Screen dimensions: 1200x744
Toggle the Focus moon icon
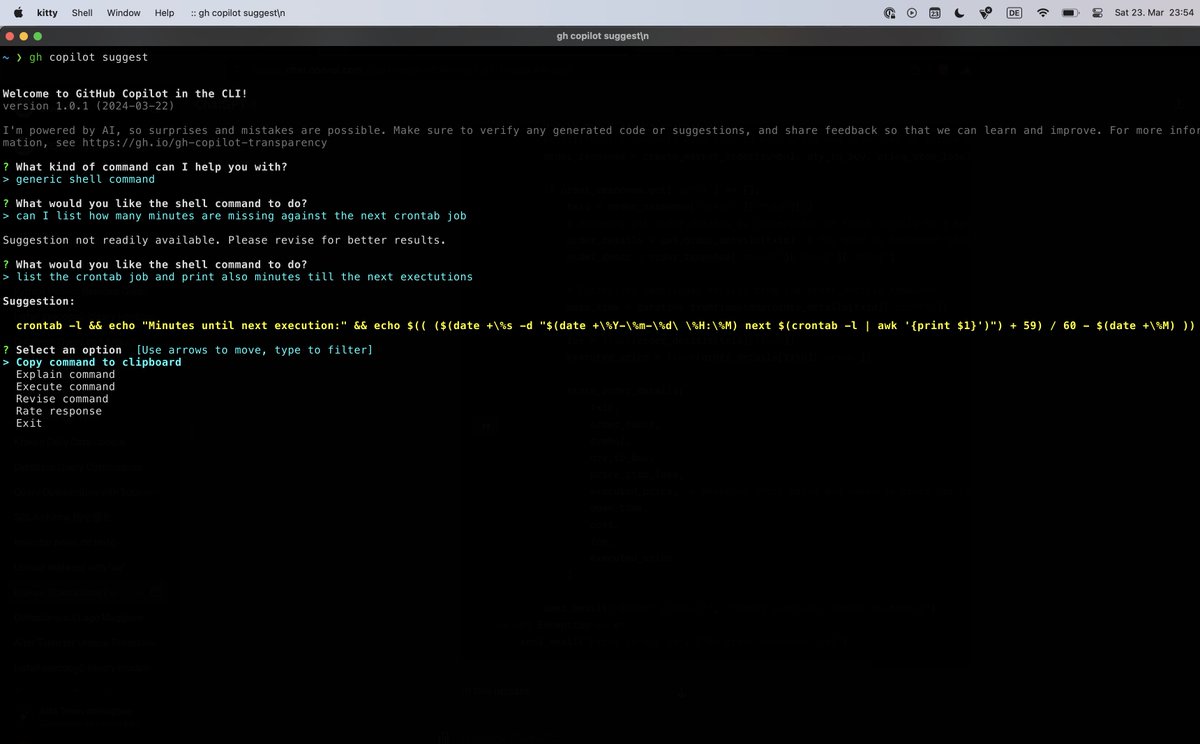(x=960, y=13)
